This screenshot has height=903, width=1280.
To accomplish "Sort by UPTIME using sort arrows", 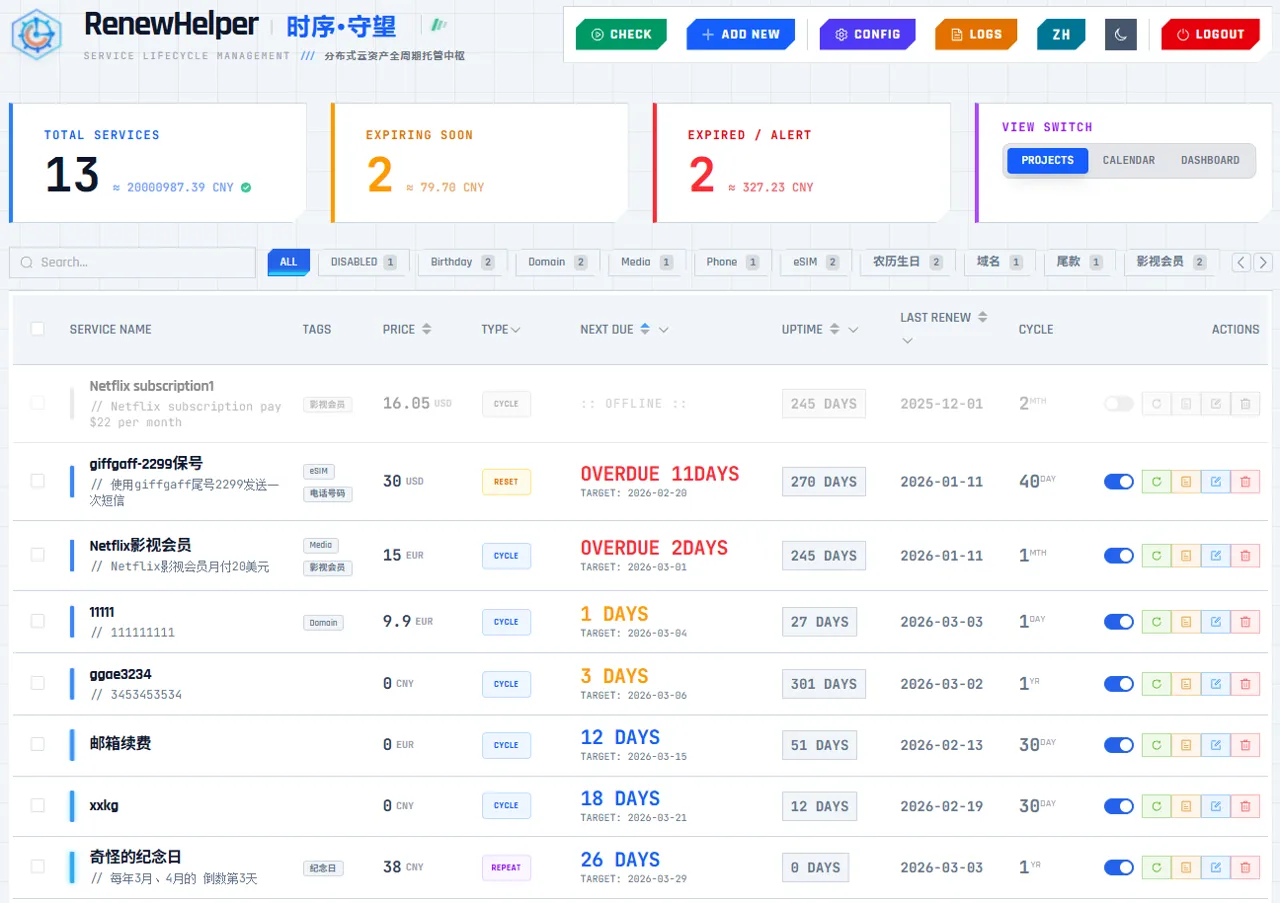I will coord(835,329).
